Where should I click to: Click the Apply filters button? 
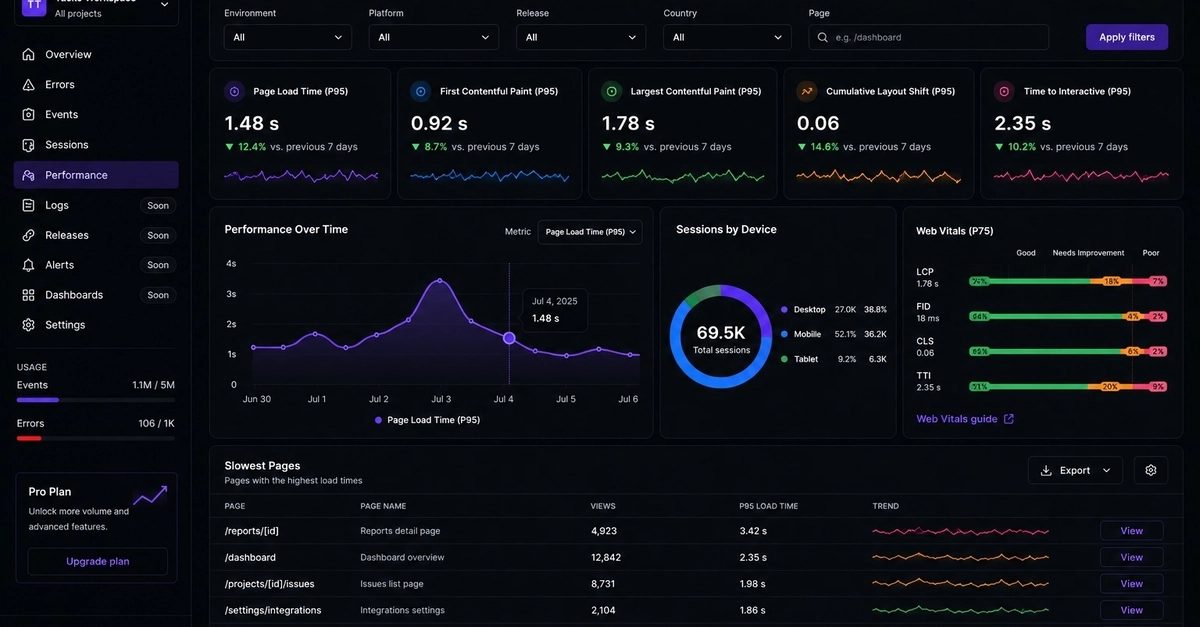coord(1127,37)
